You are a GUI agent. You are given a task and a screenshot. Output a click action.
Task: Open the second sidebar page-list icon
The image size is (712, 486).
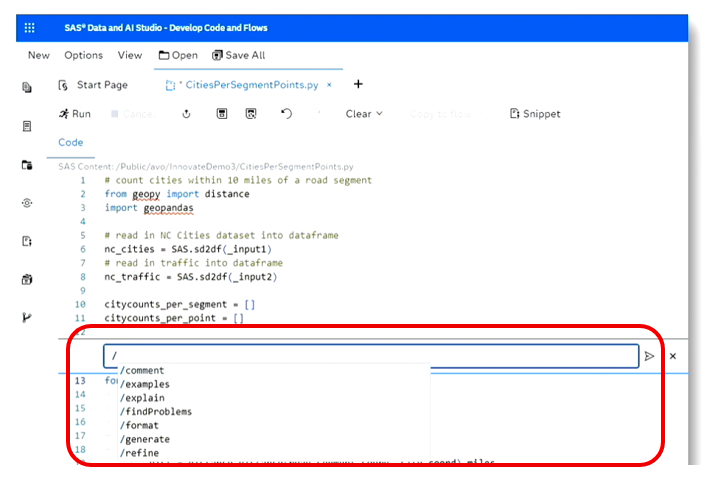[27, 126]
